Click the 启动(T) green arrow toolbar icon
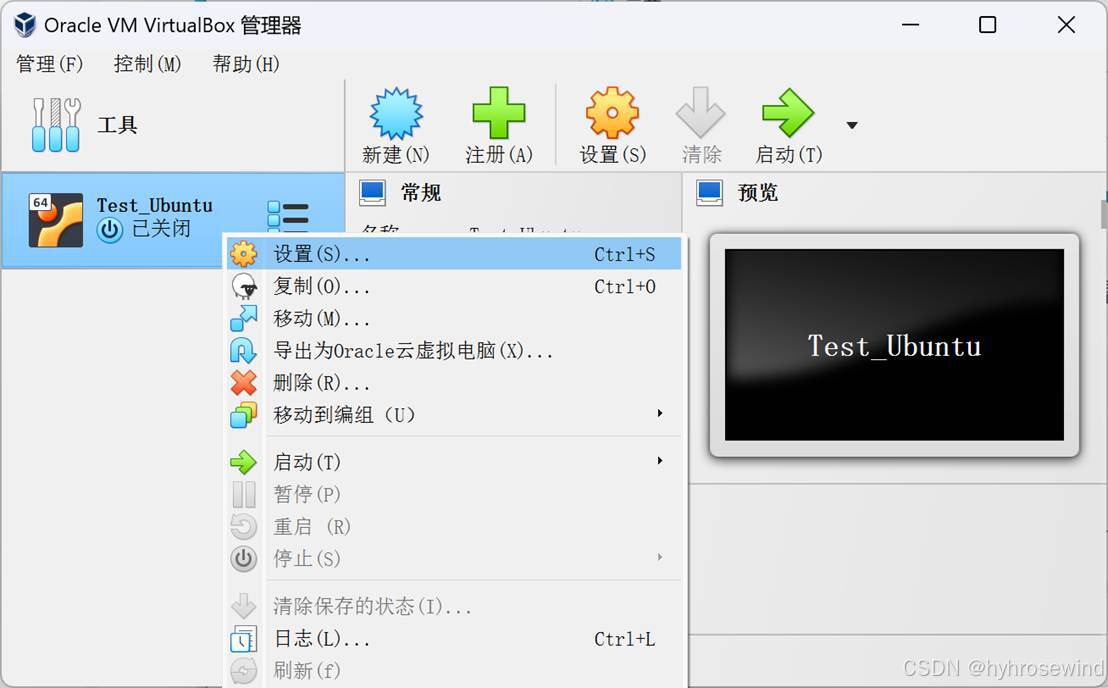The height and width of the screenshot is (688, 1108). click(x=788, y=113)
